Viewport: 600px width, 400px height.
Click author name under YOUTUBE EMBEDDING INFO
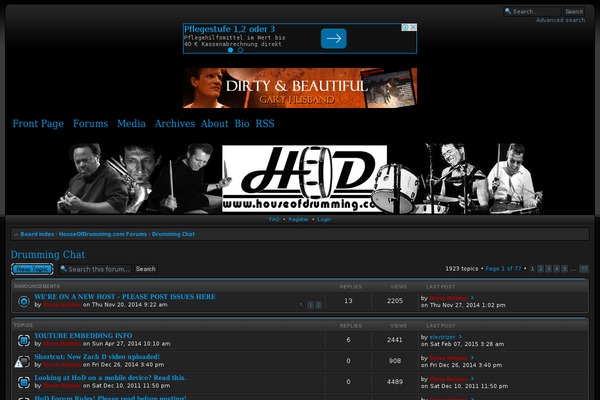coord(62,344)
